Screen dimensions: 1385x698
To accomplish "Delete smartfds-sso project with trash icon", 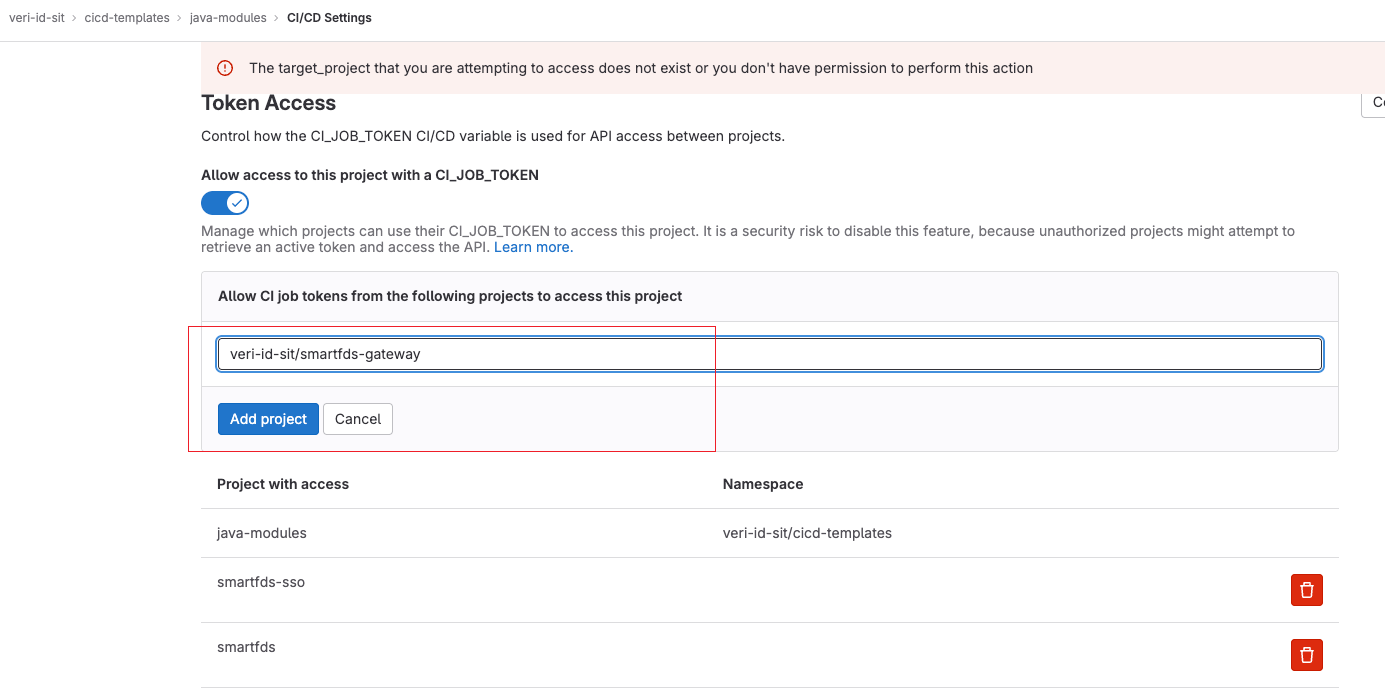I will coord(1306,590).
